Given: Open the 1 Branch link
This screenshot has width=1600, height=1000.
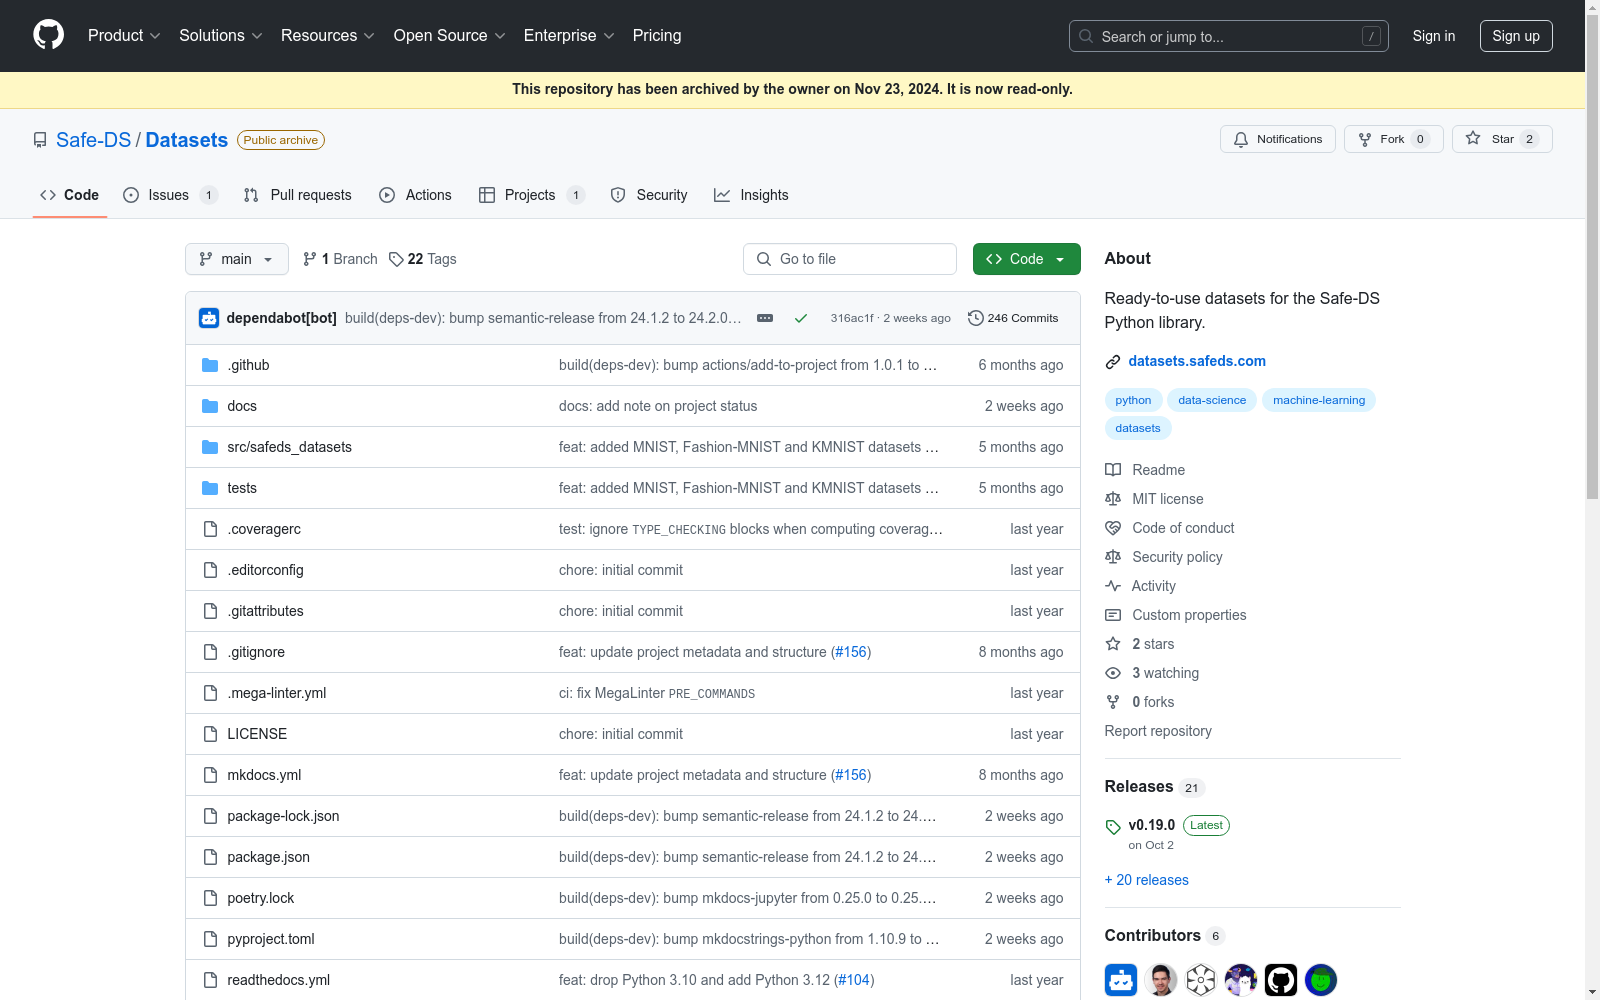Looking at the screenshot, I should click(340, 259).
